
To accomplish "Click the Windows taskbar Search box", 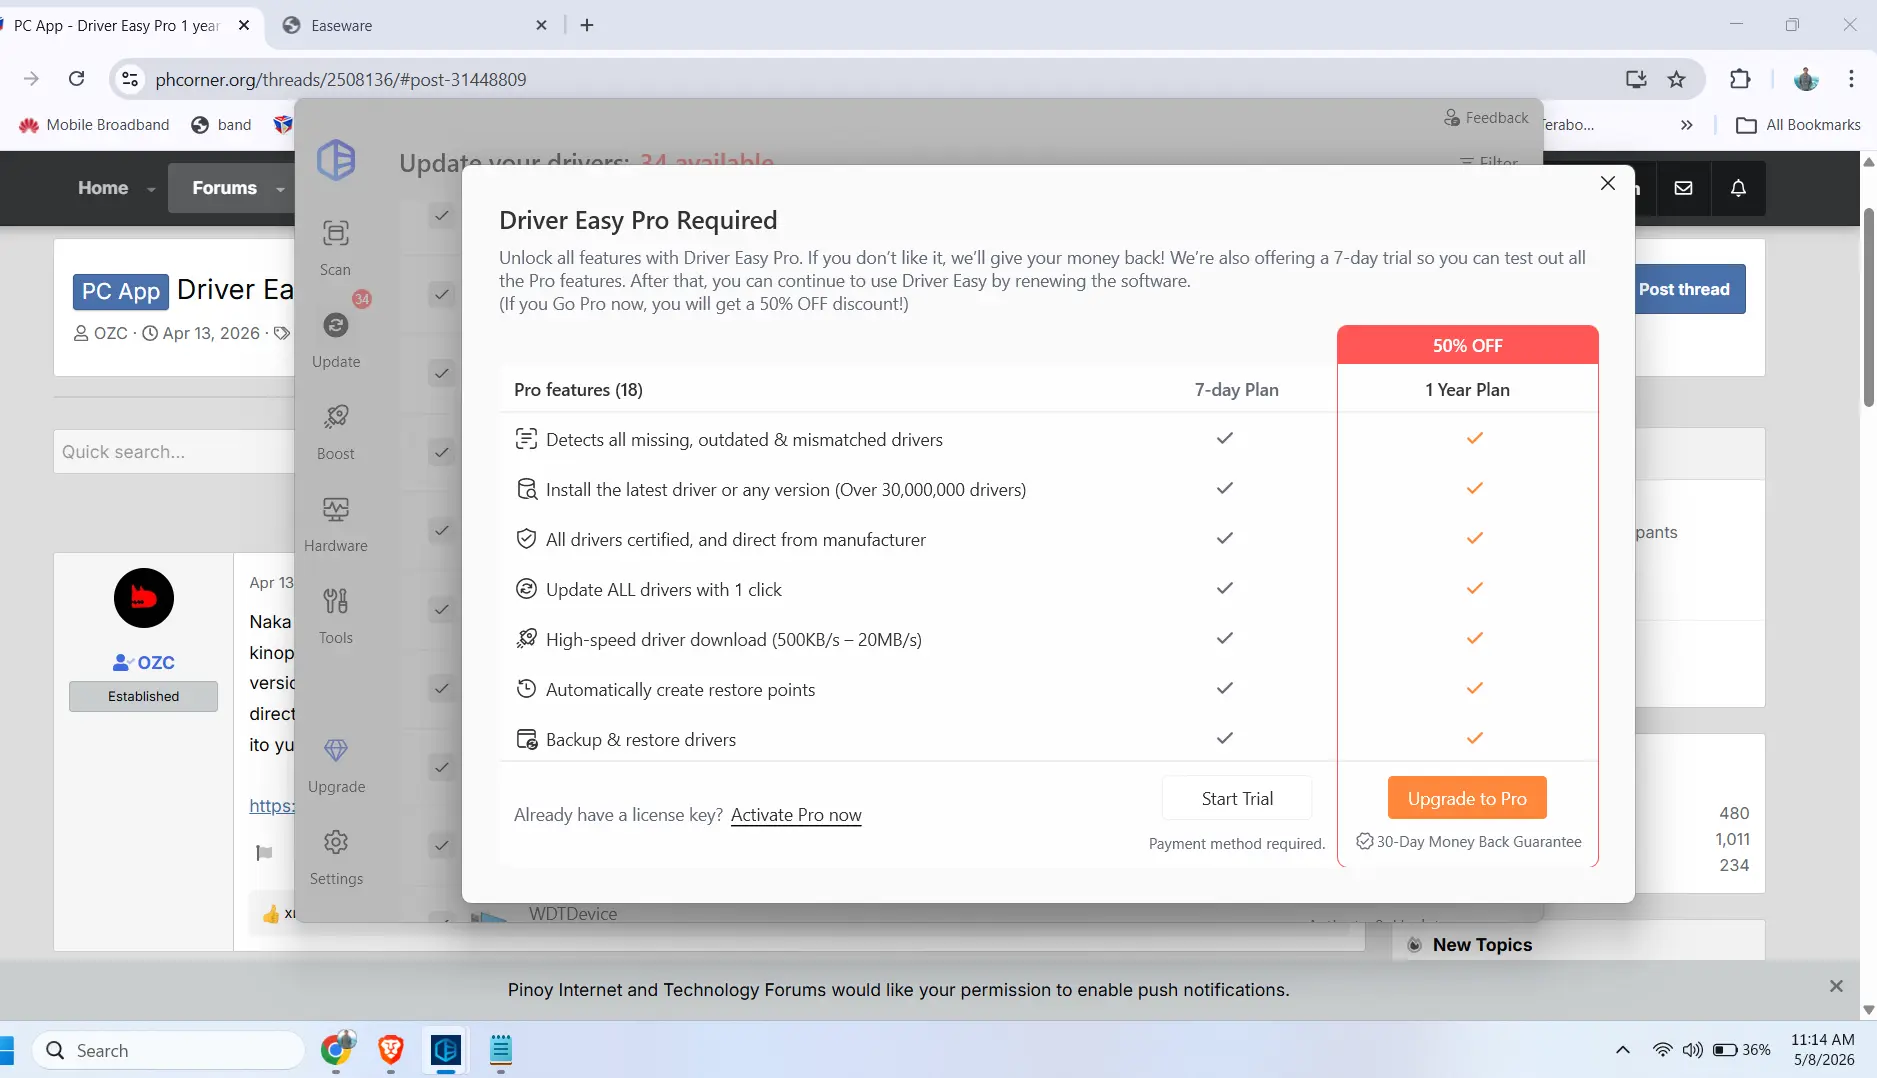I will [x=168, y=1050].
